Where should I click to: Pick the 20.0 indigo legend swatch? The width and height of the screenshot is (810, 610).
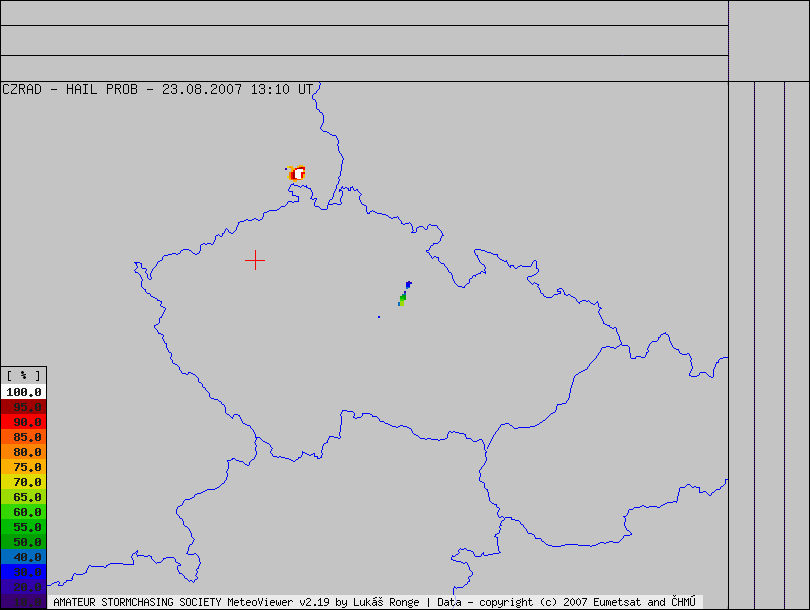(23, 587)
